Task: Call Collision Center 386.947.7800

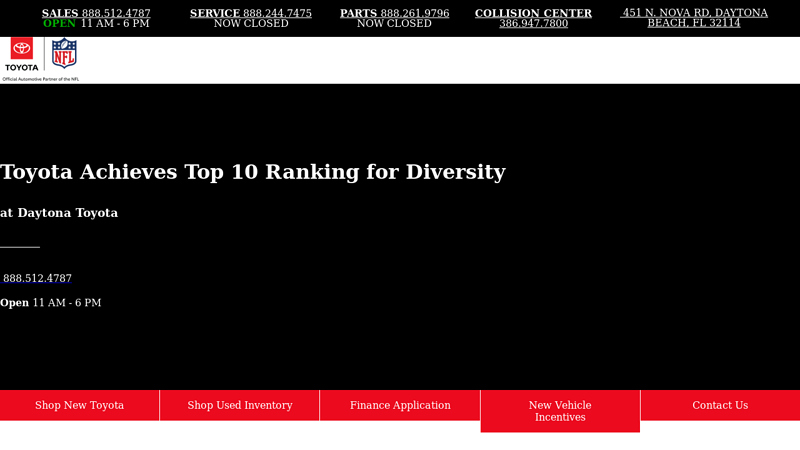Action: click(x=533, y=18)
